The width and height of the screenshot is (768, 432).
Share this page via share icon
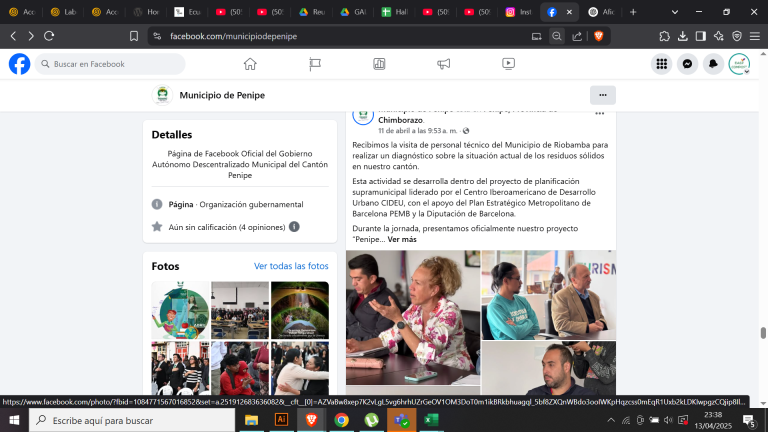[x=577, y=36]
